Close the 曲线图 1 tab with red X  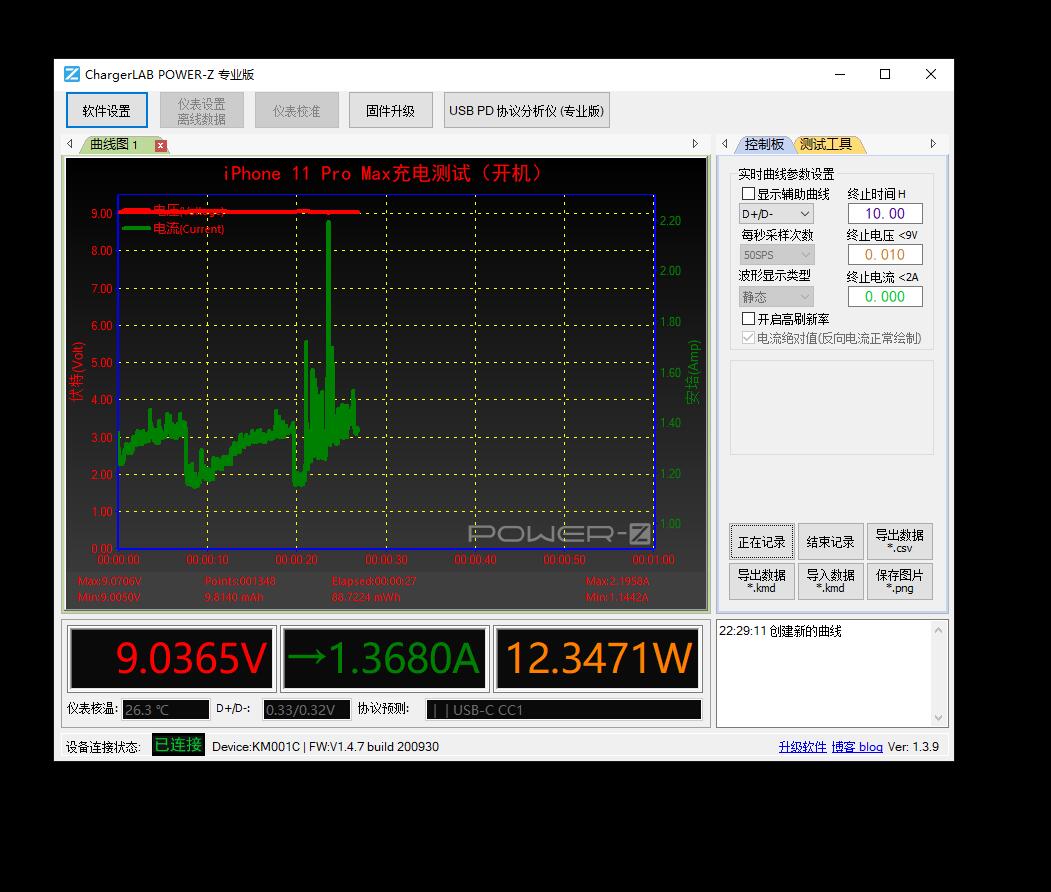pyautogui.click(x=160, y=146)
